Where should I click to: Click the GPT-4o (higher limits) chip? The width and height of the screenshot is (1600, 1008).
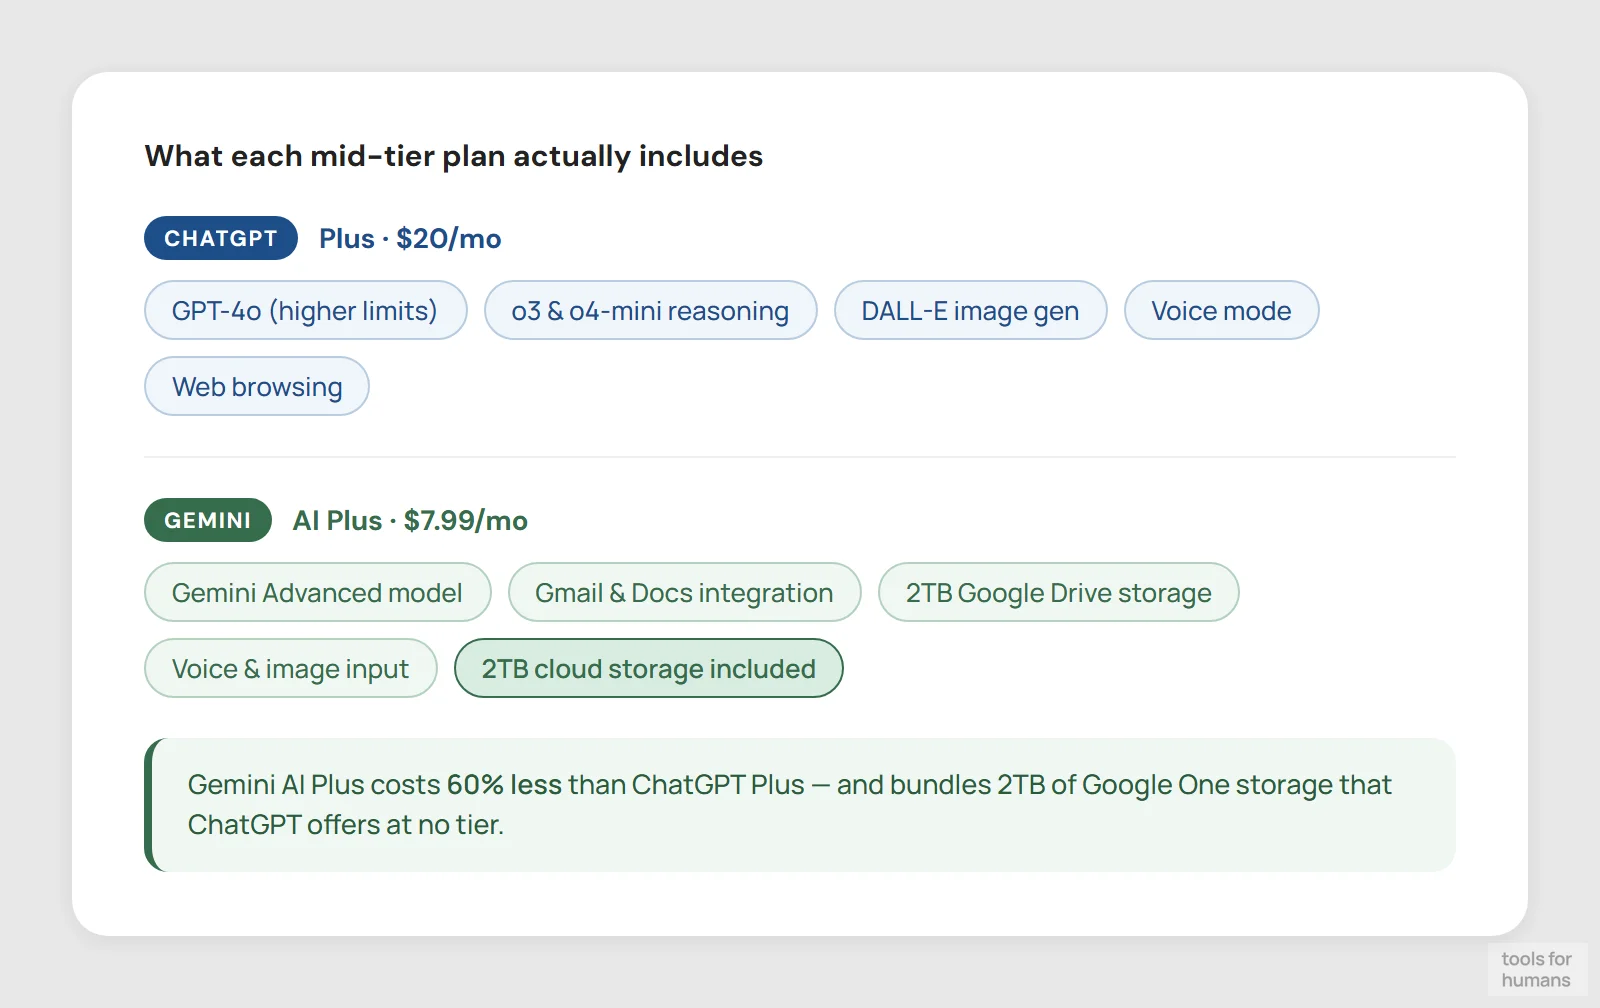click(x=305, y=311)
